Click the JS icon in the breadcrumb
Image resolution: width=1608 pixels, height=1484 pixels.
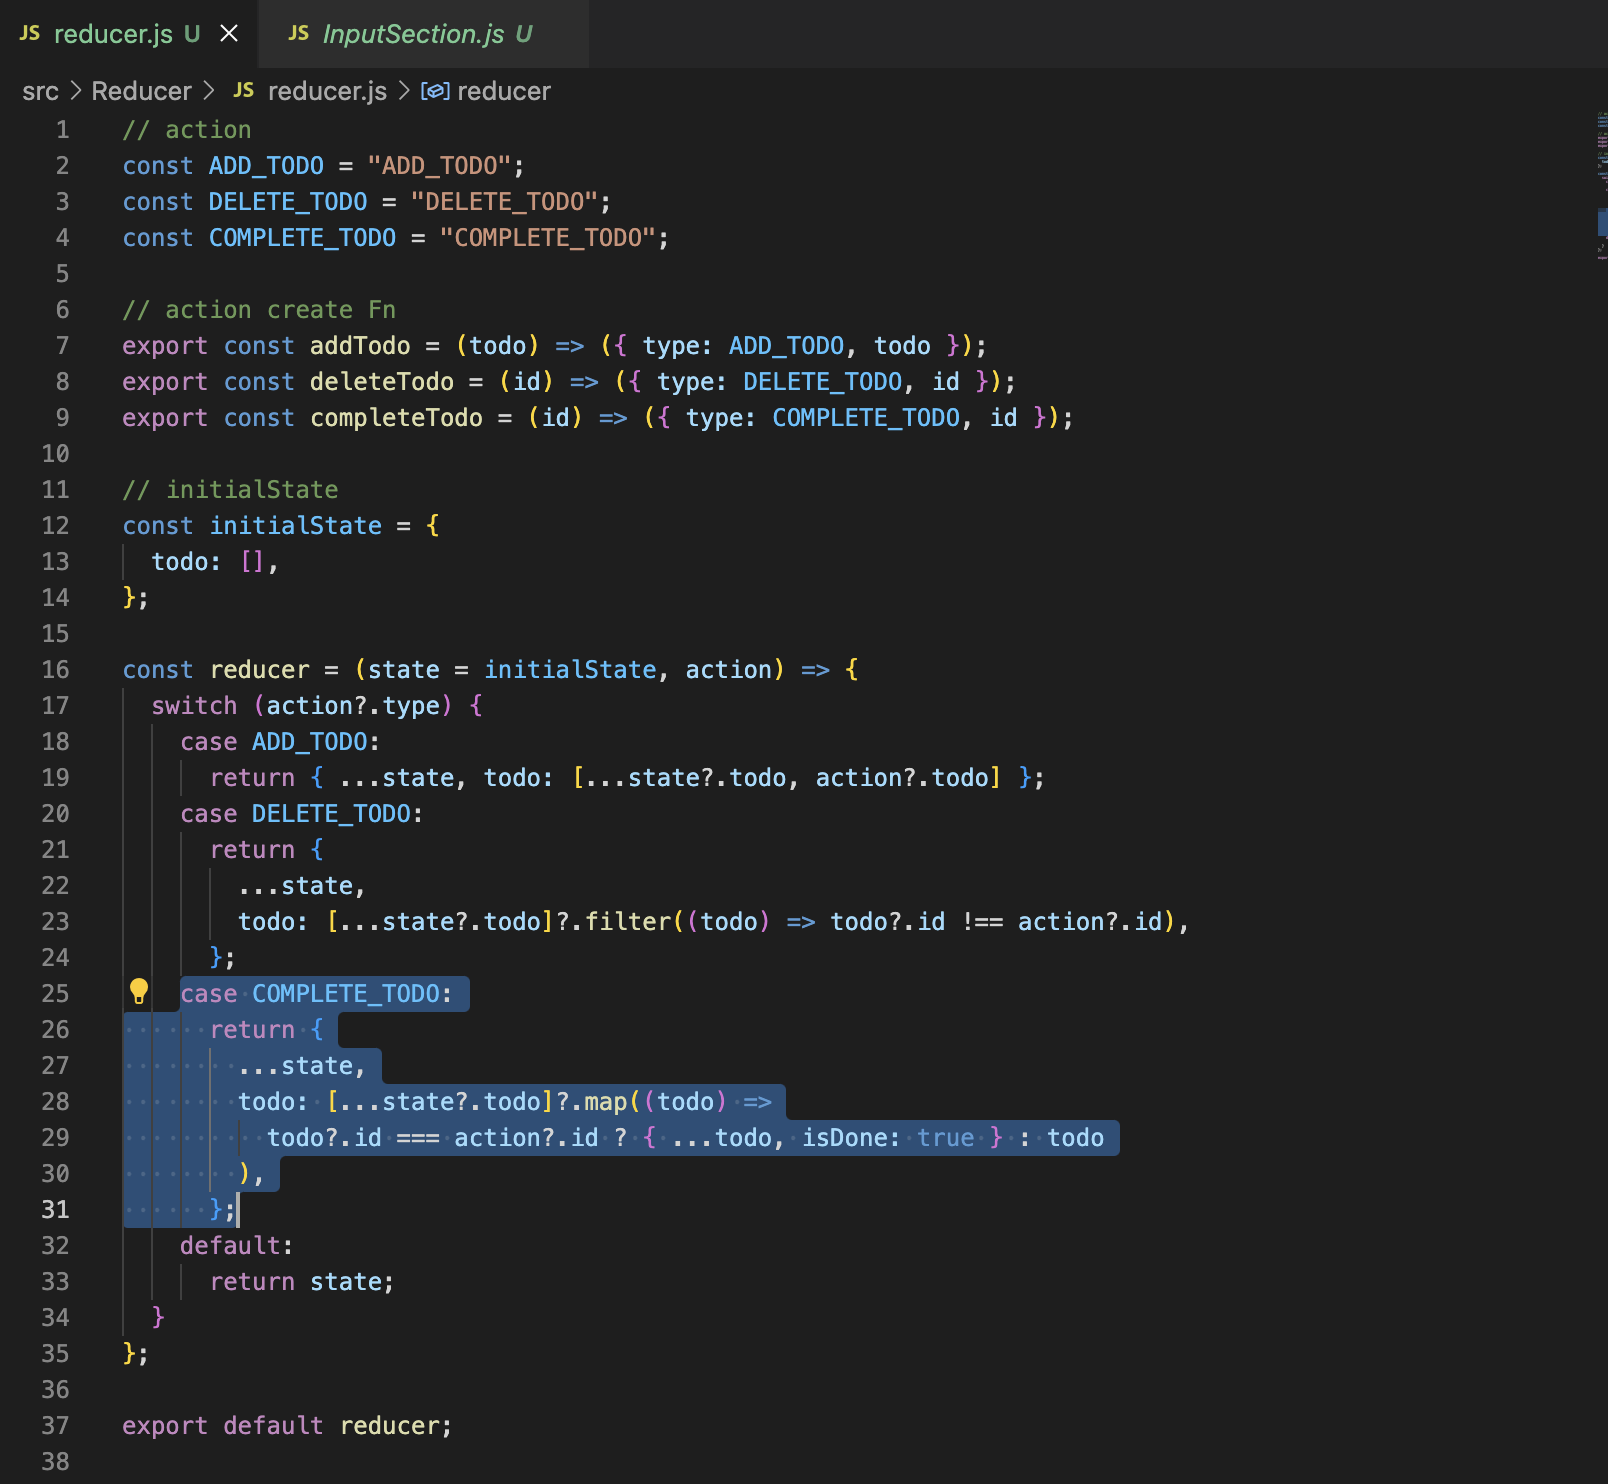tap(243, 90)
